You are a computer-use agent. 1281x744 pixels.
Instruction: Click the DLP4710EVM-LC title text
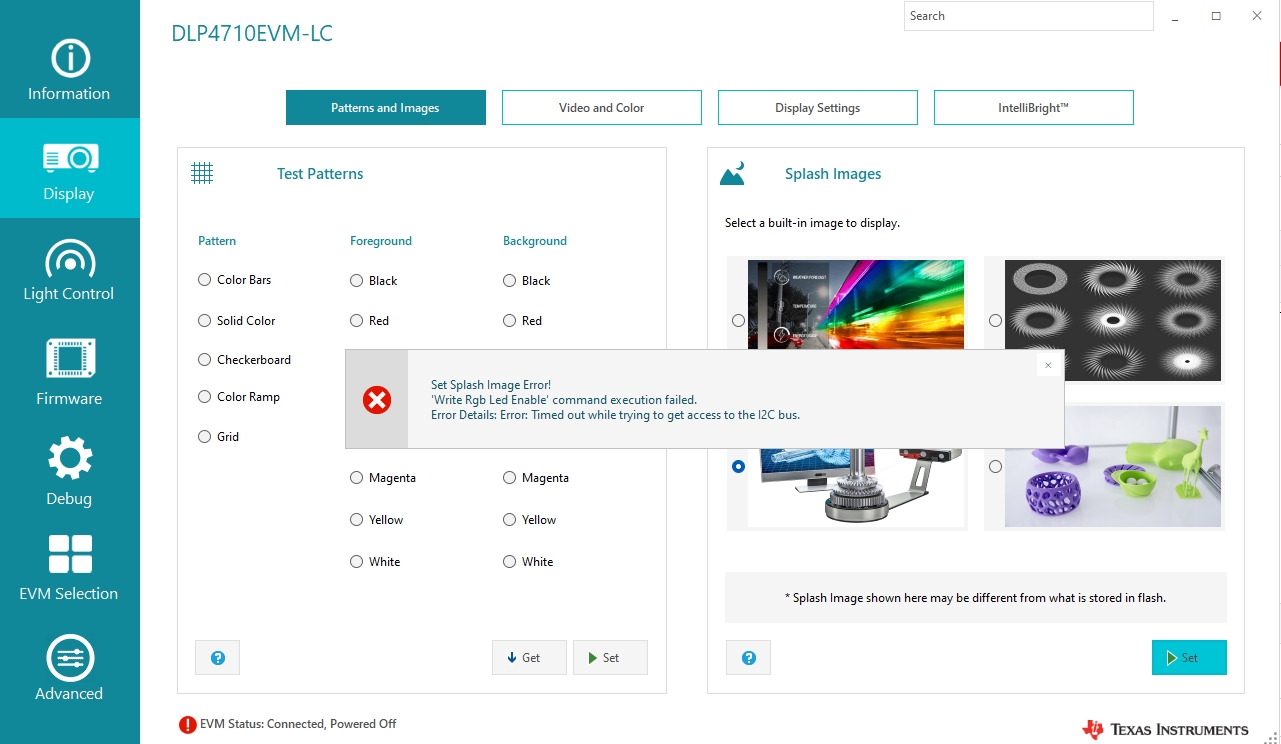[x=252, y=34]
